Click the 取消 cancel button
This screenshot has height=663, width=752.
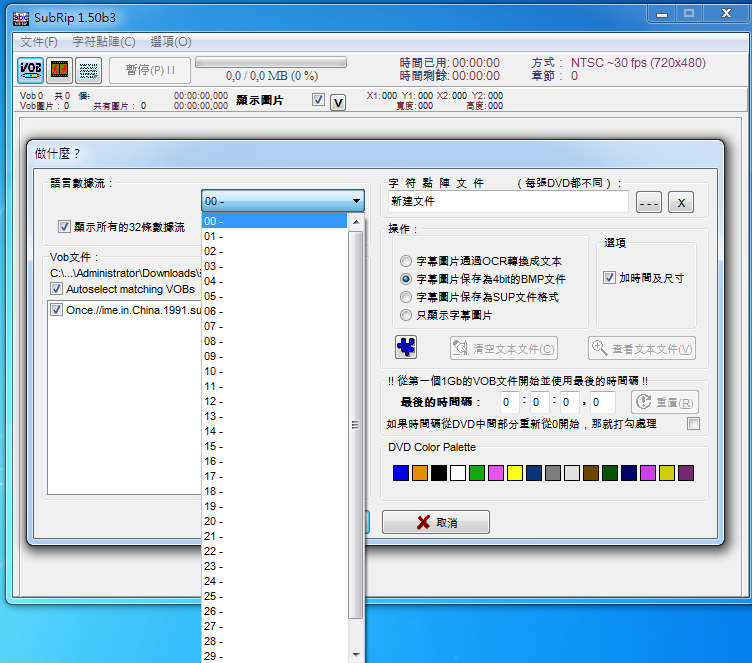pos(435,522)
